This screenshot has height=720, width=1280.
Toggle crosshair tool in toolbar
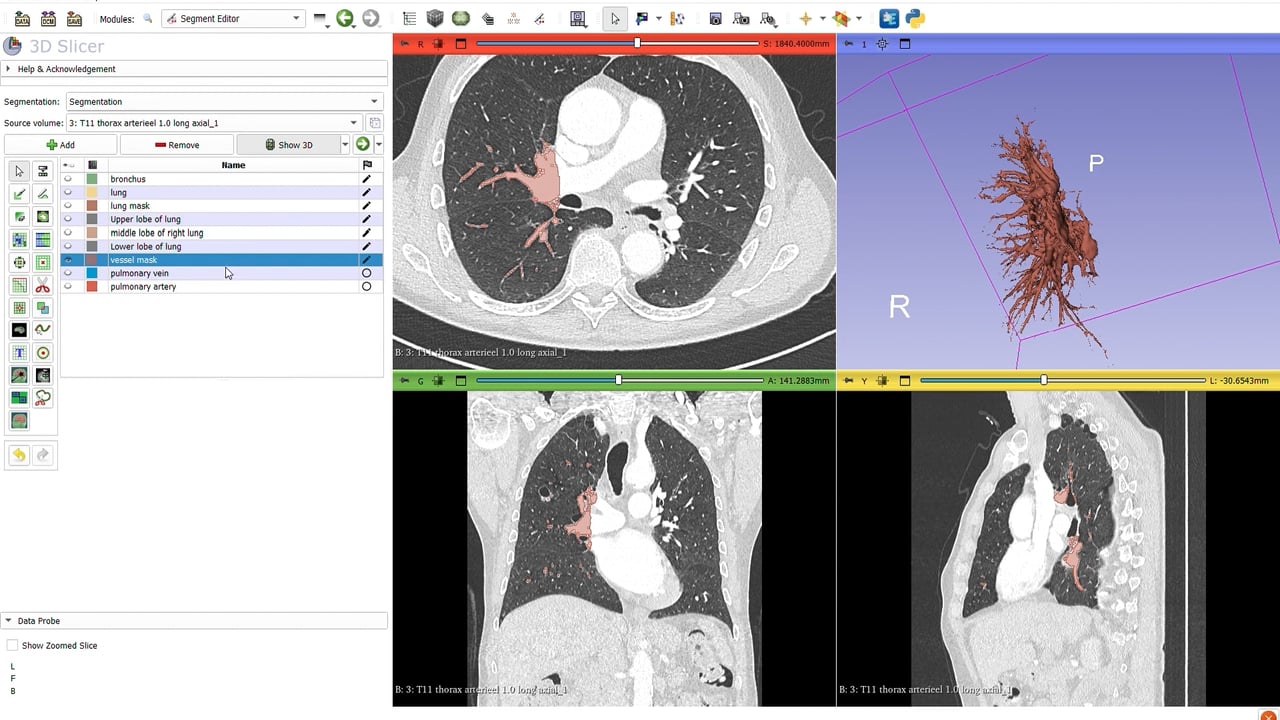click(x=805, y=18)
